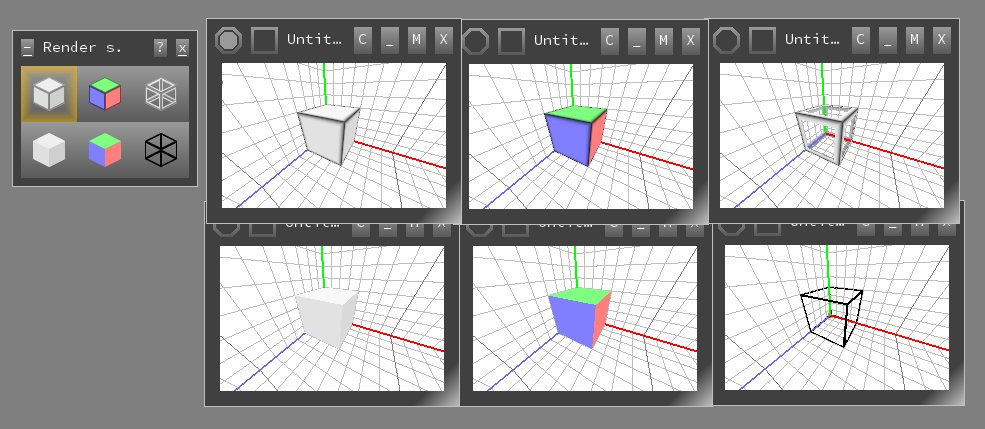The image size is (985, 429).
Task: Select the flat colored cube without outlines style
Action: pos(105,150)
